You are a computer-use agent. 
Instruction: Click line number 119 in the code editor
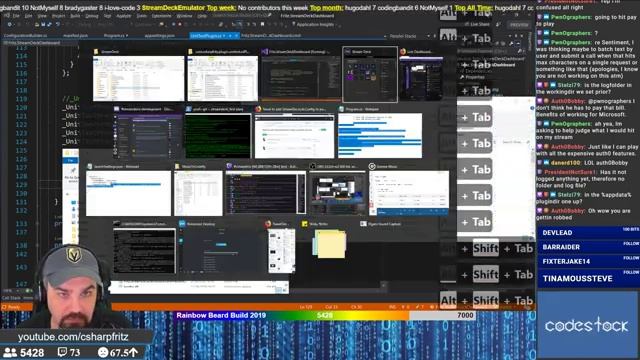click(21, 99)
